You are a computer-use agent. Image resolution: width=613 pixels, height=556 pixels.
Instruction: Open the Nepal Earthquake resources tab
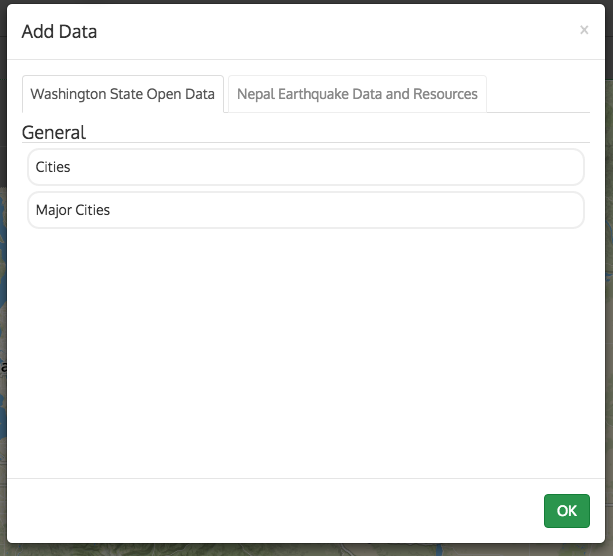(357, 94)
